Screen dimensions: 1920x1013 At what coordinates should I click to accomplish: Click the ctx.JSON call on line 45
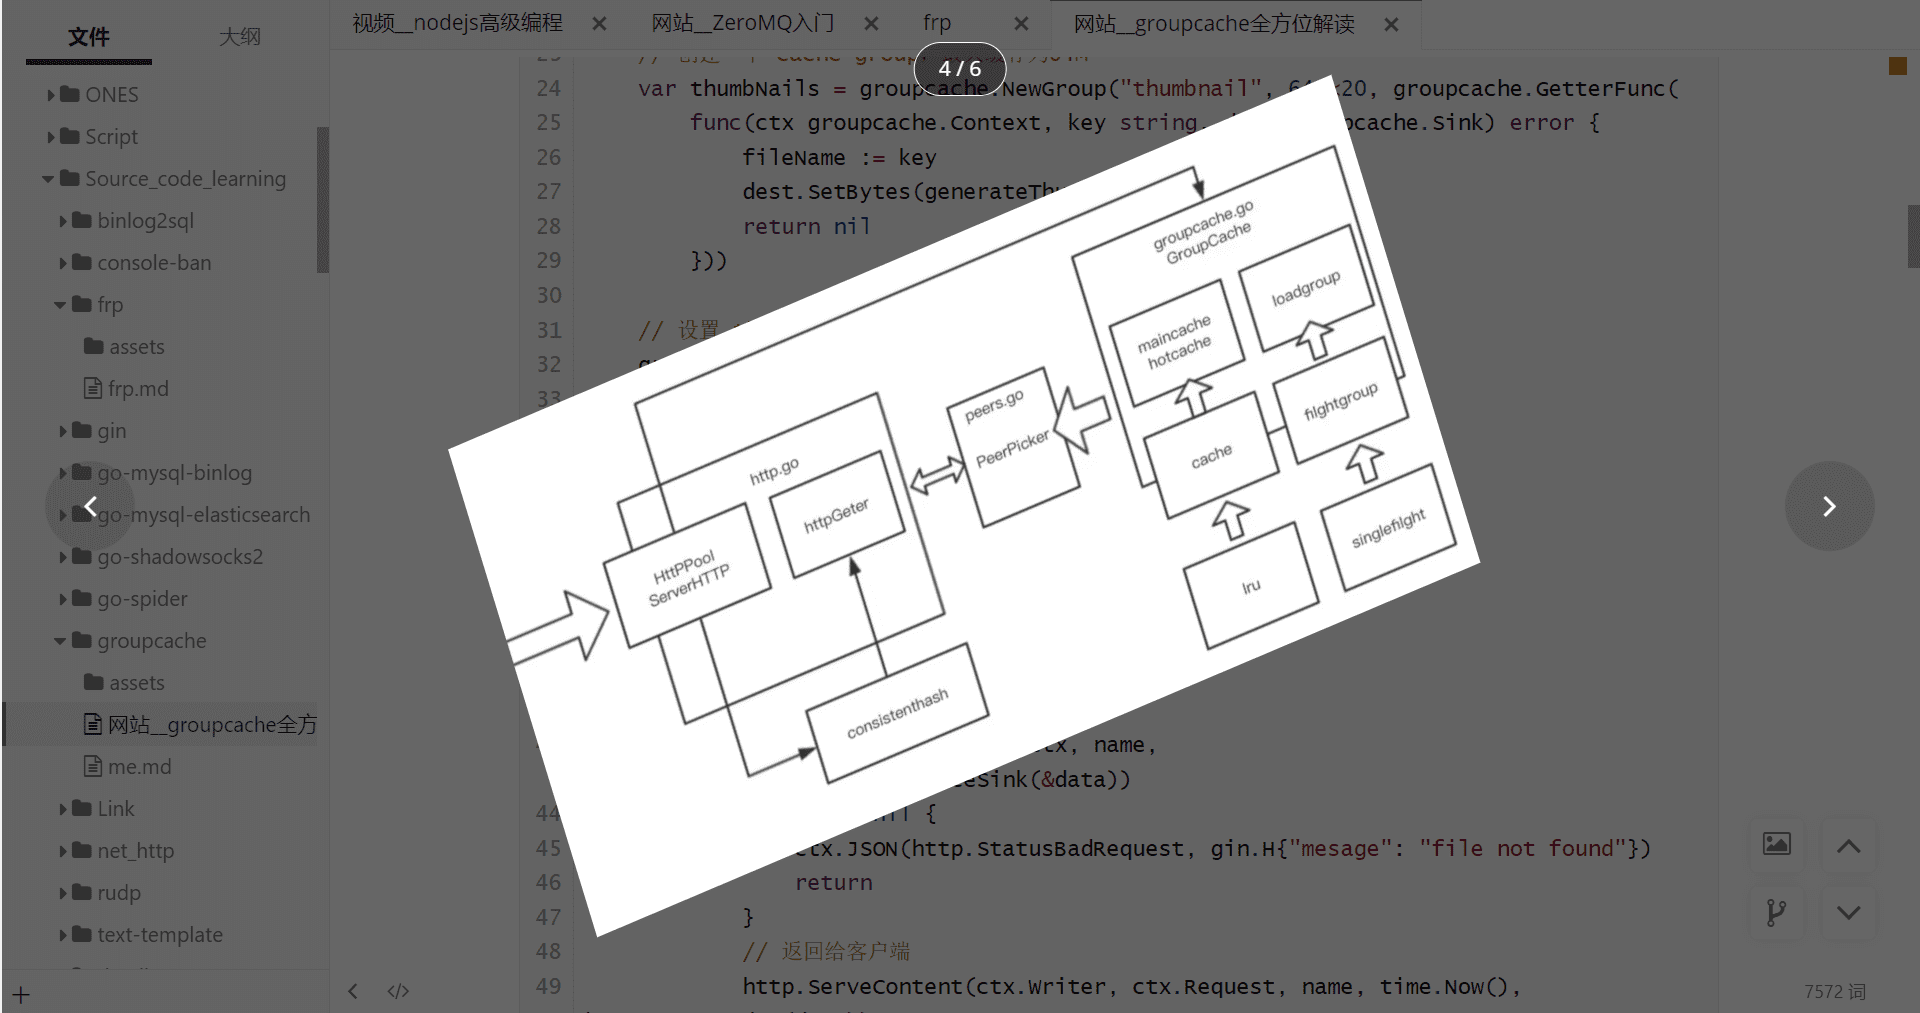click(x=1222, y=848)
